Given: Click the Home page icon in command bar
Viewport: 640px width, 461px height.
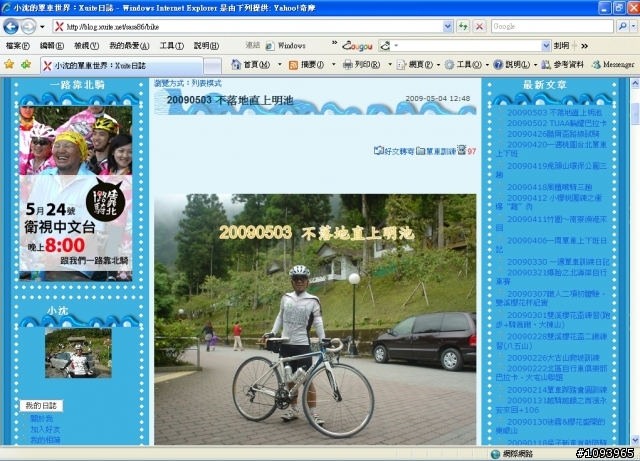Looking at the screenshot, I should (236, 65).
